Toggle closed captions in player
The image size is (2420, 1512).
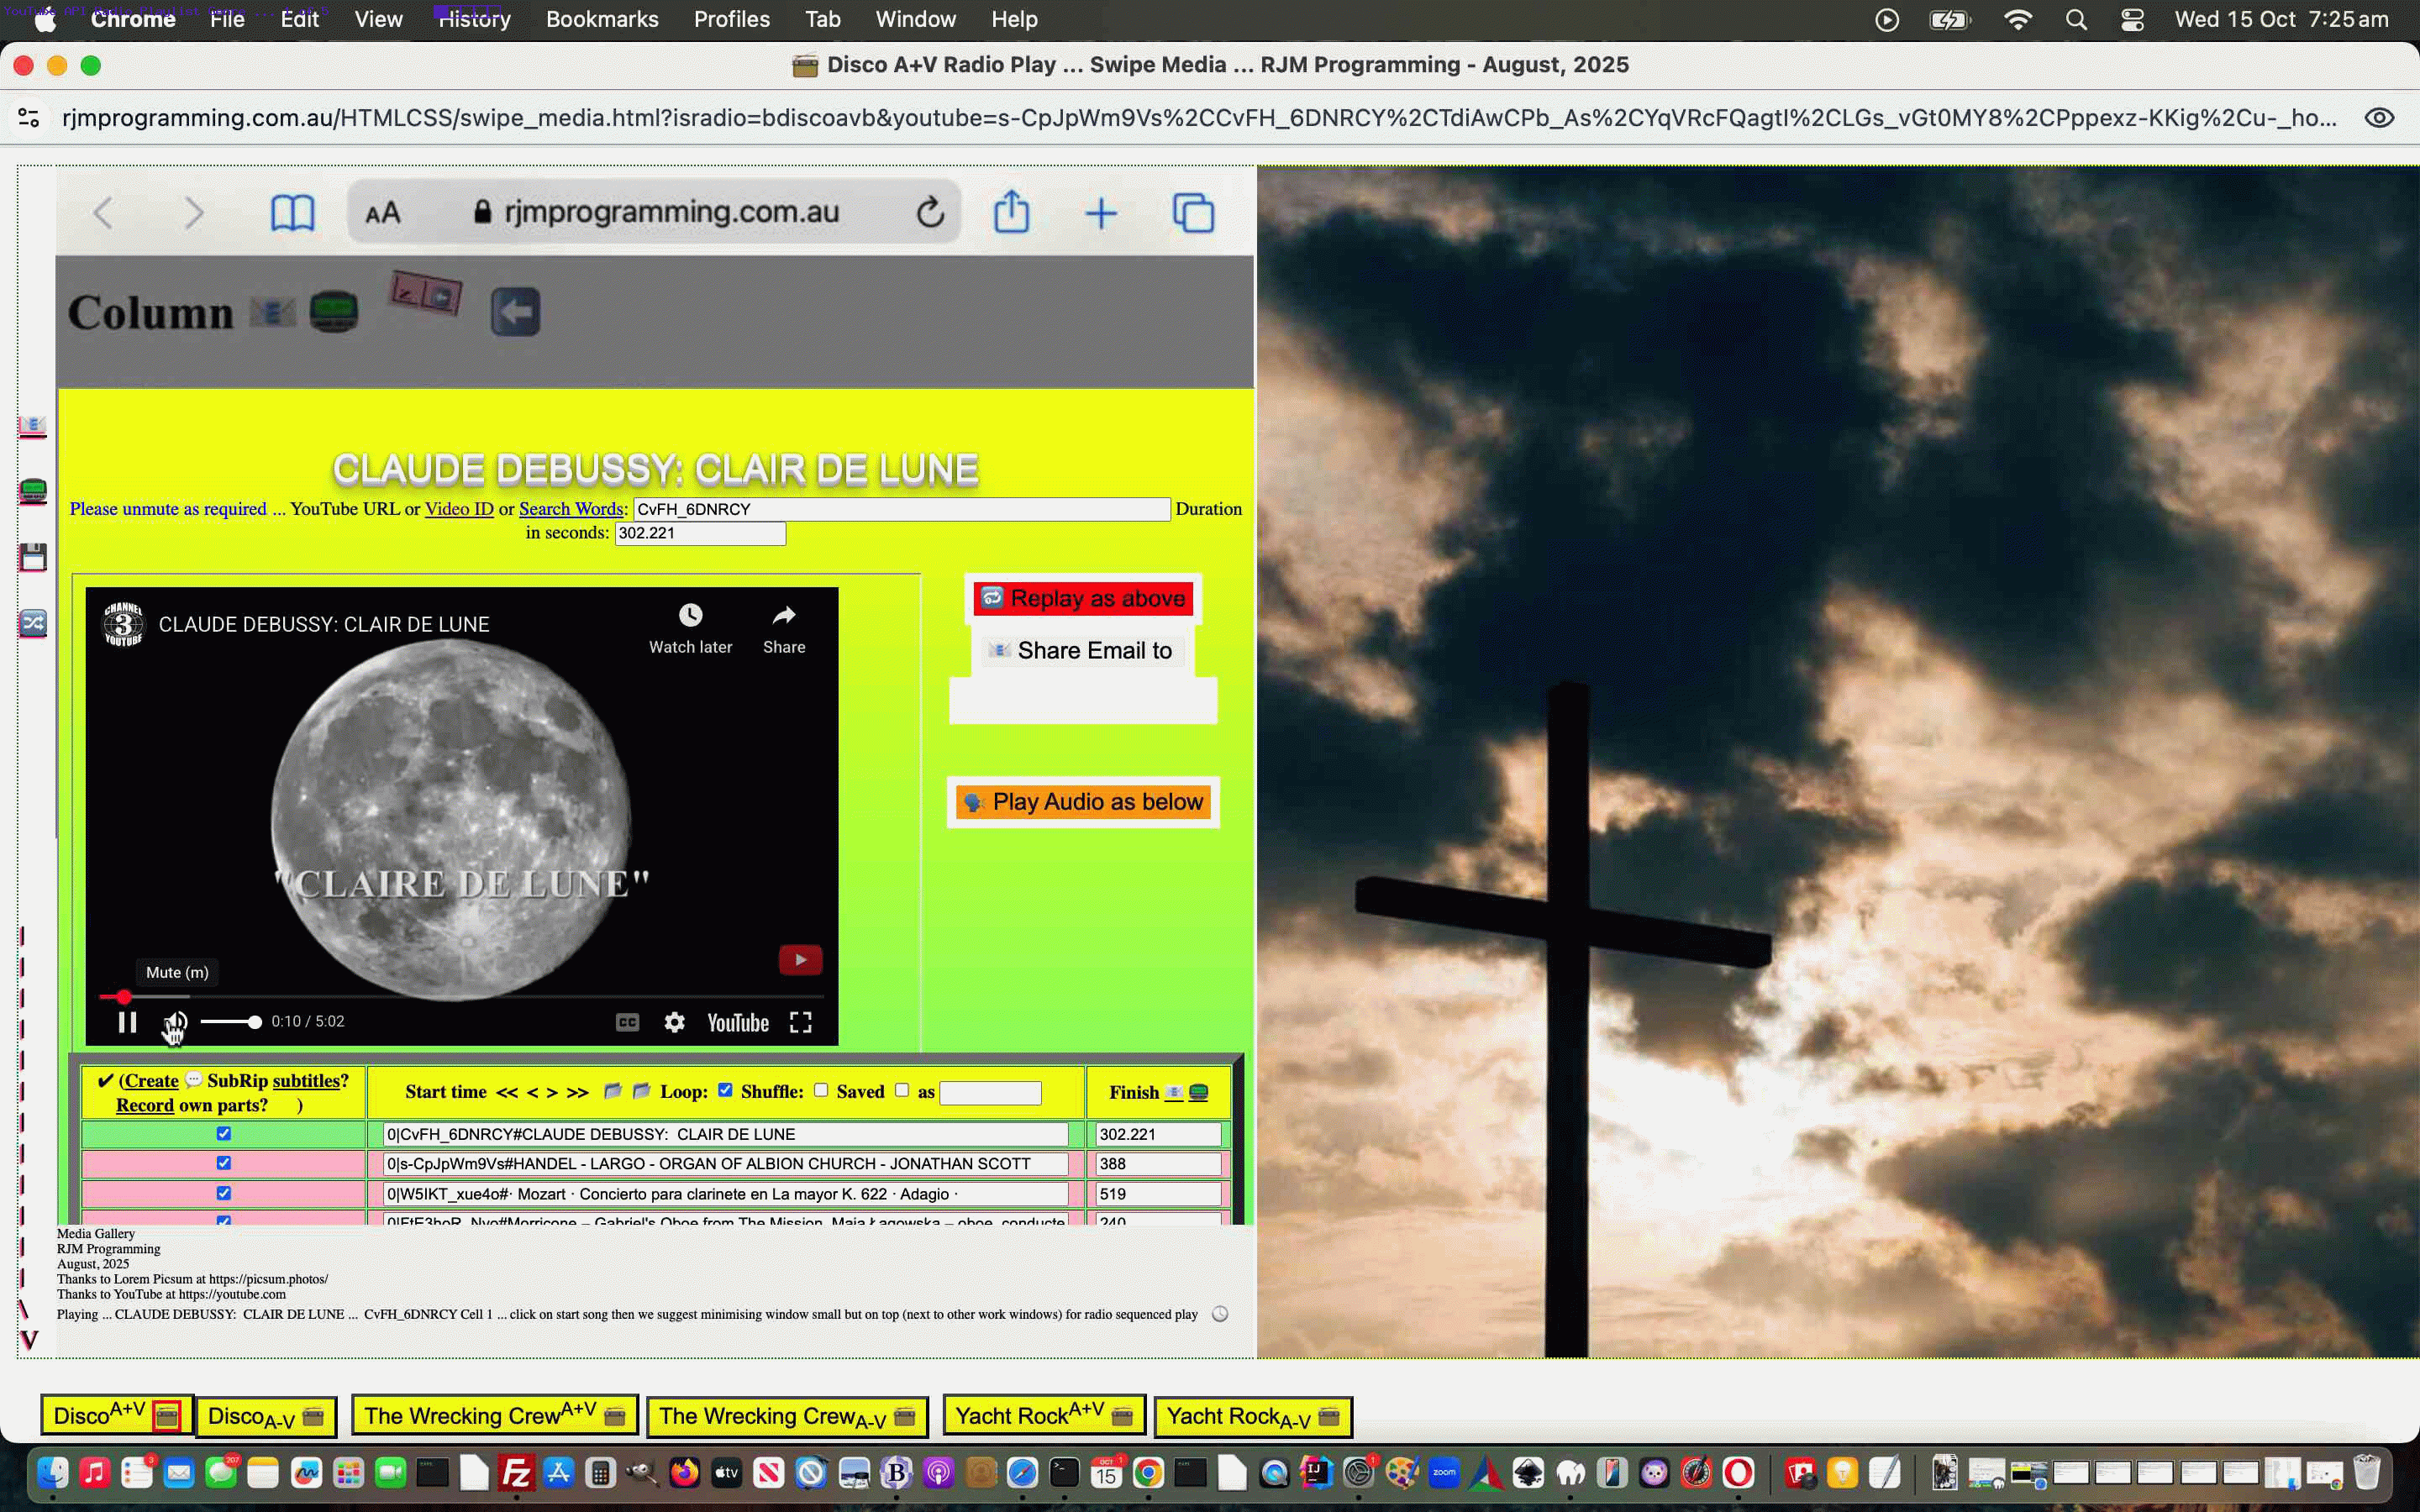627,1022
